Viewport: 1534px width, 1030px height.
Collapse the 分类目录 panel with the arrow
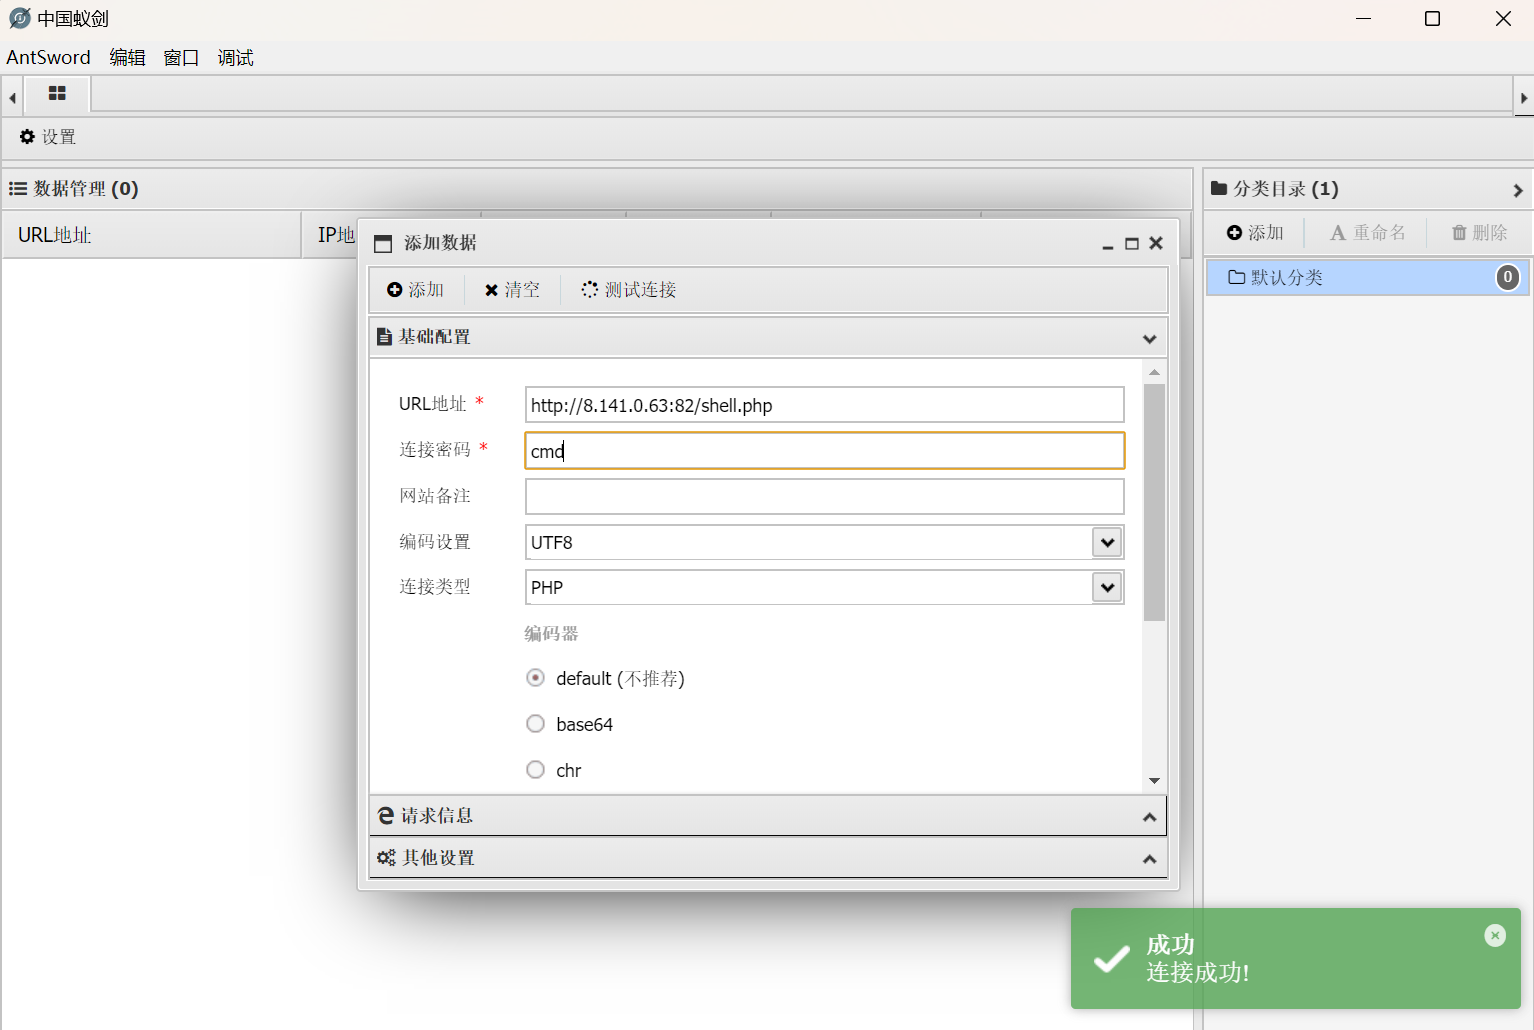point(1518,190)
